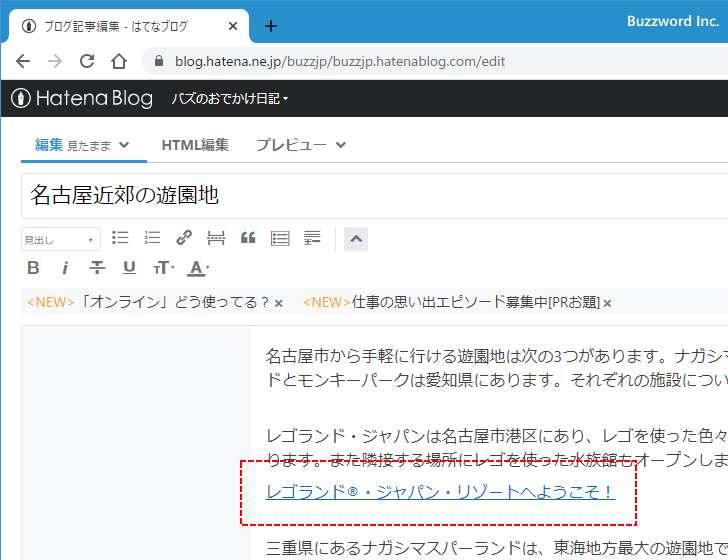Click the paragraph starting 名古屋市から手軽に
Viewport: 728px width, 560px height.
[x=497, y=368]
